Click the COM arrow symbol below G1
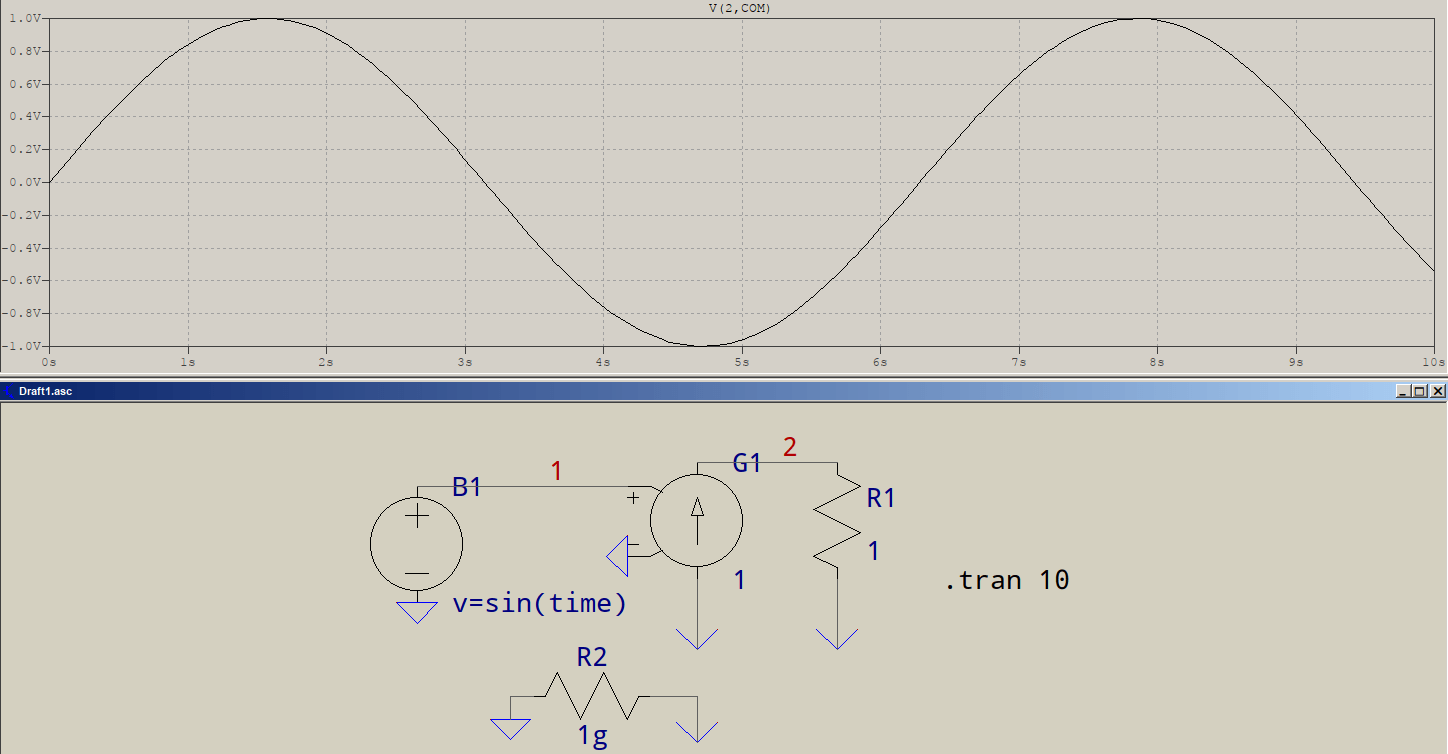The image size is (1448, 754). point(697,639)
